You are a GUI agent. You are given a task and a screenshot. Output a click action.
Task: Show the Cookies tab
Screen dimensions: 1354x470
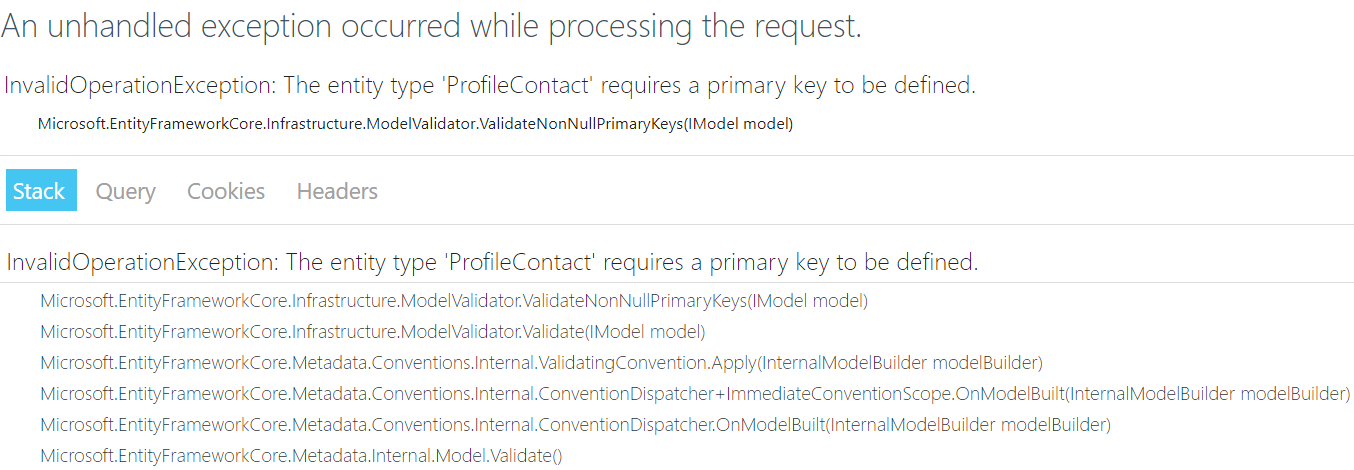pos(226,191)
